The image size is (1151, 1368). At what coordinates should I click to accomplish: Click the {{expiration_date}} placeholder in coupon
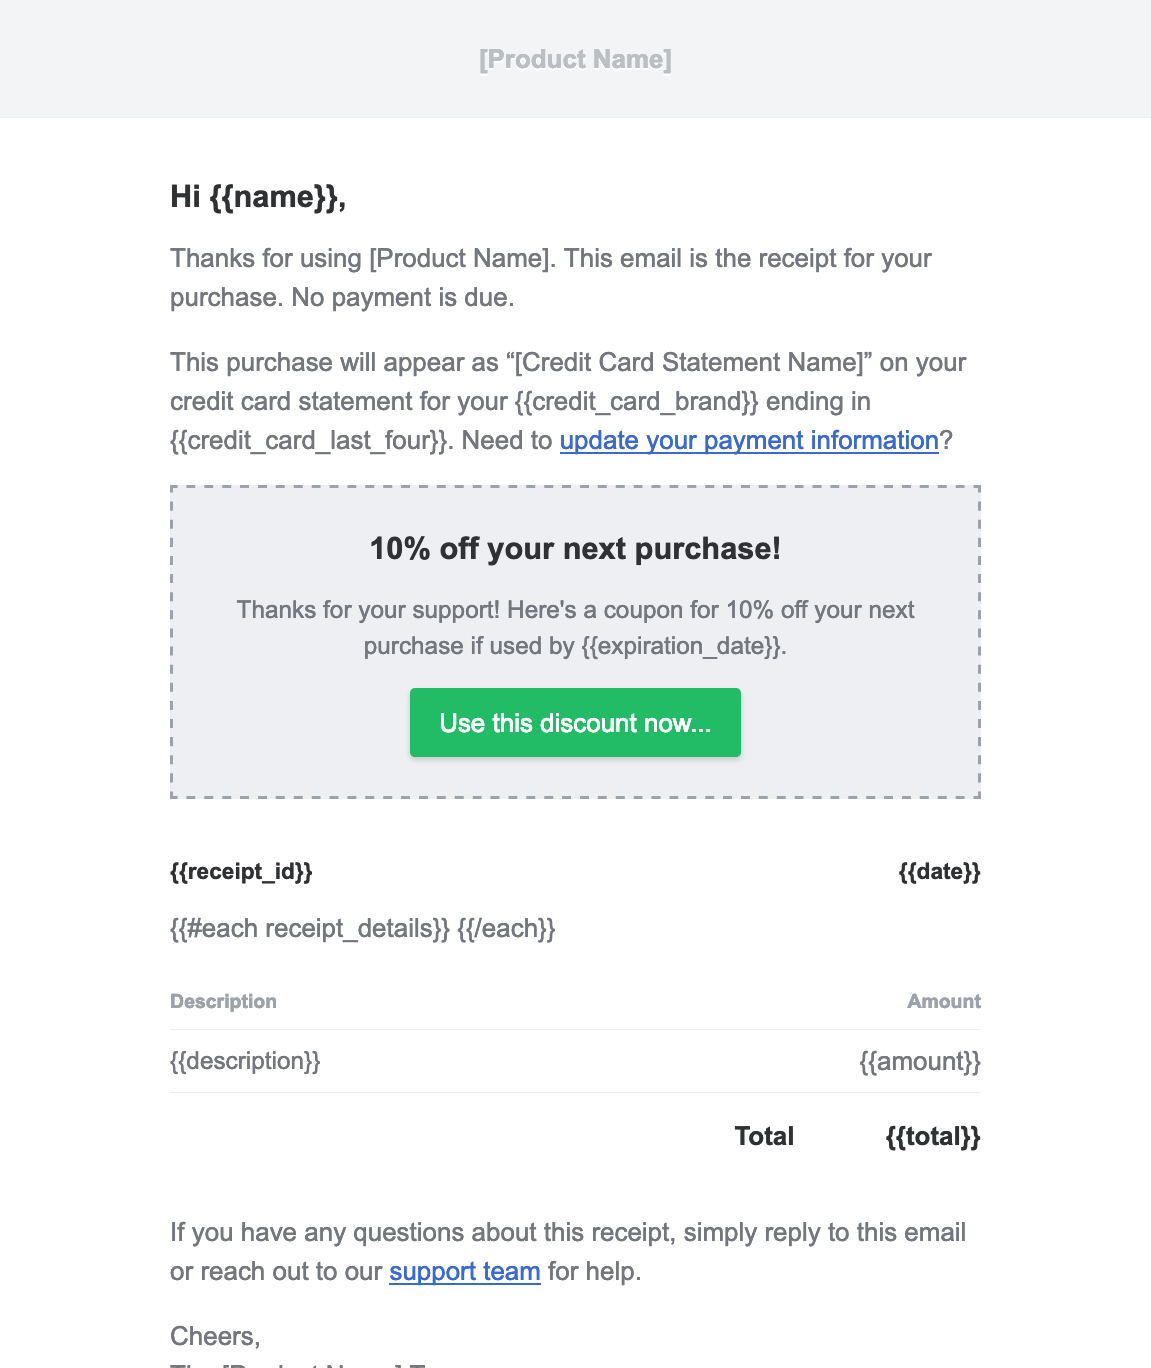point(680,646)
